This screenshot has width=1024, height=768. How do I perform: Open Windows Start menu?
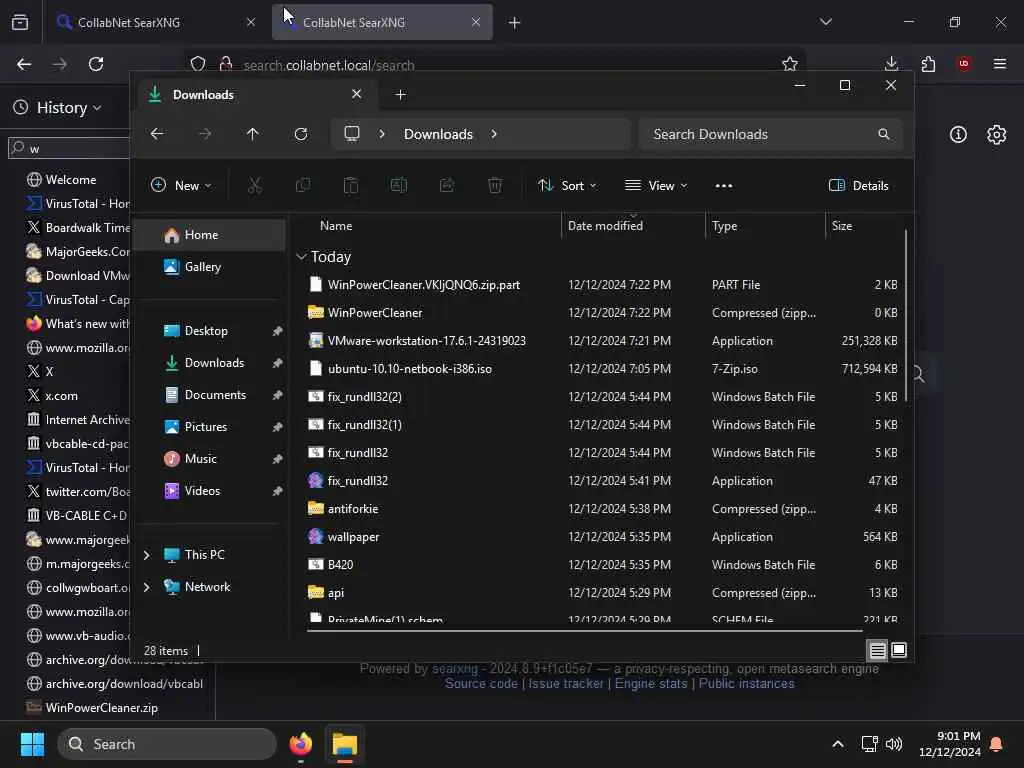point(32,744)
